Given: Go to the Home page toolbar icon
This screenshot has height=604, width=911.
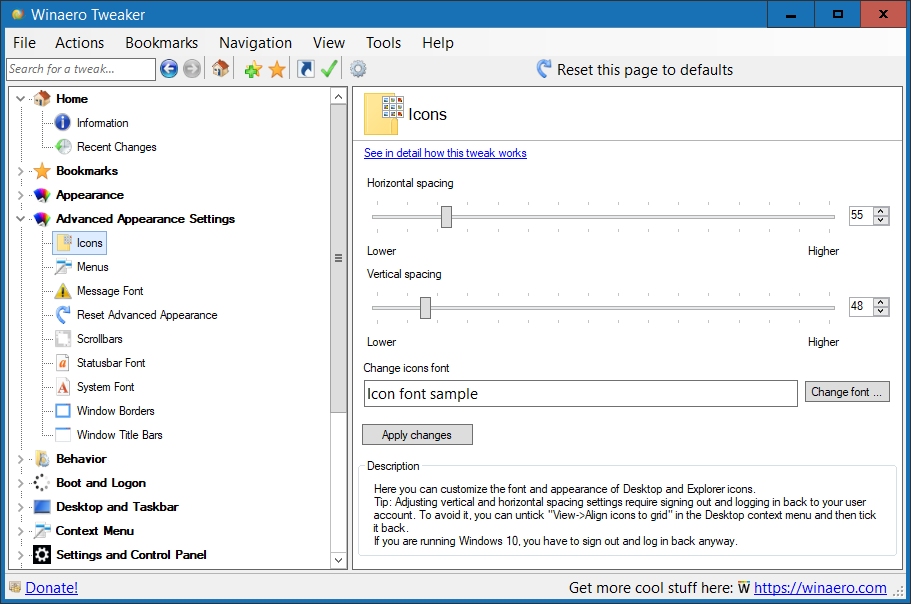Looking at the screenshot, I should pos(220,69).
